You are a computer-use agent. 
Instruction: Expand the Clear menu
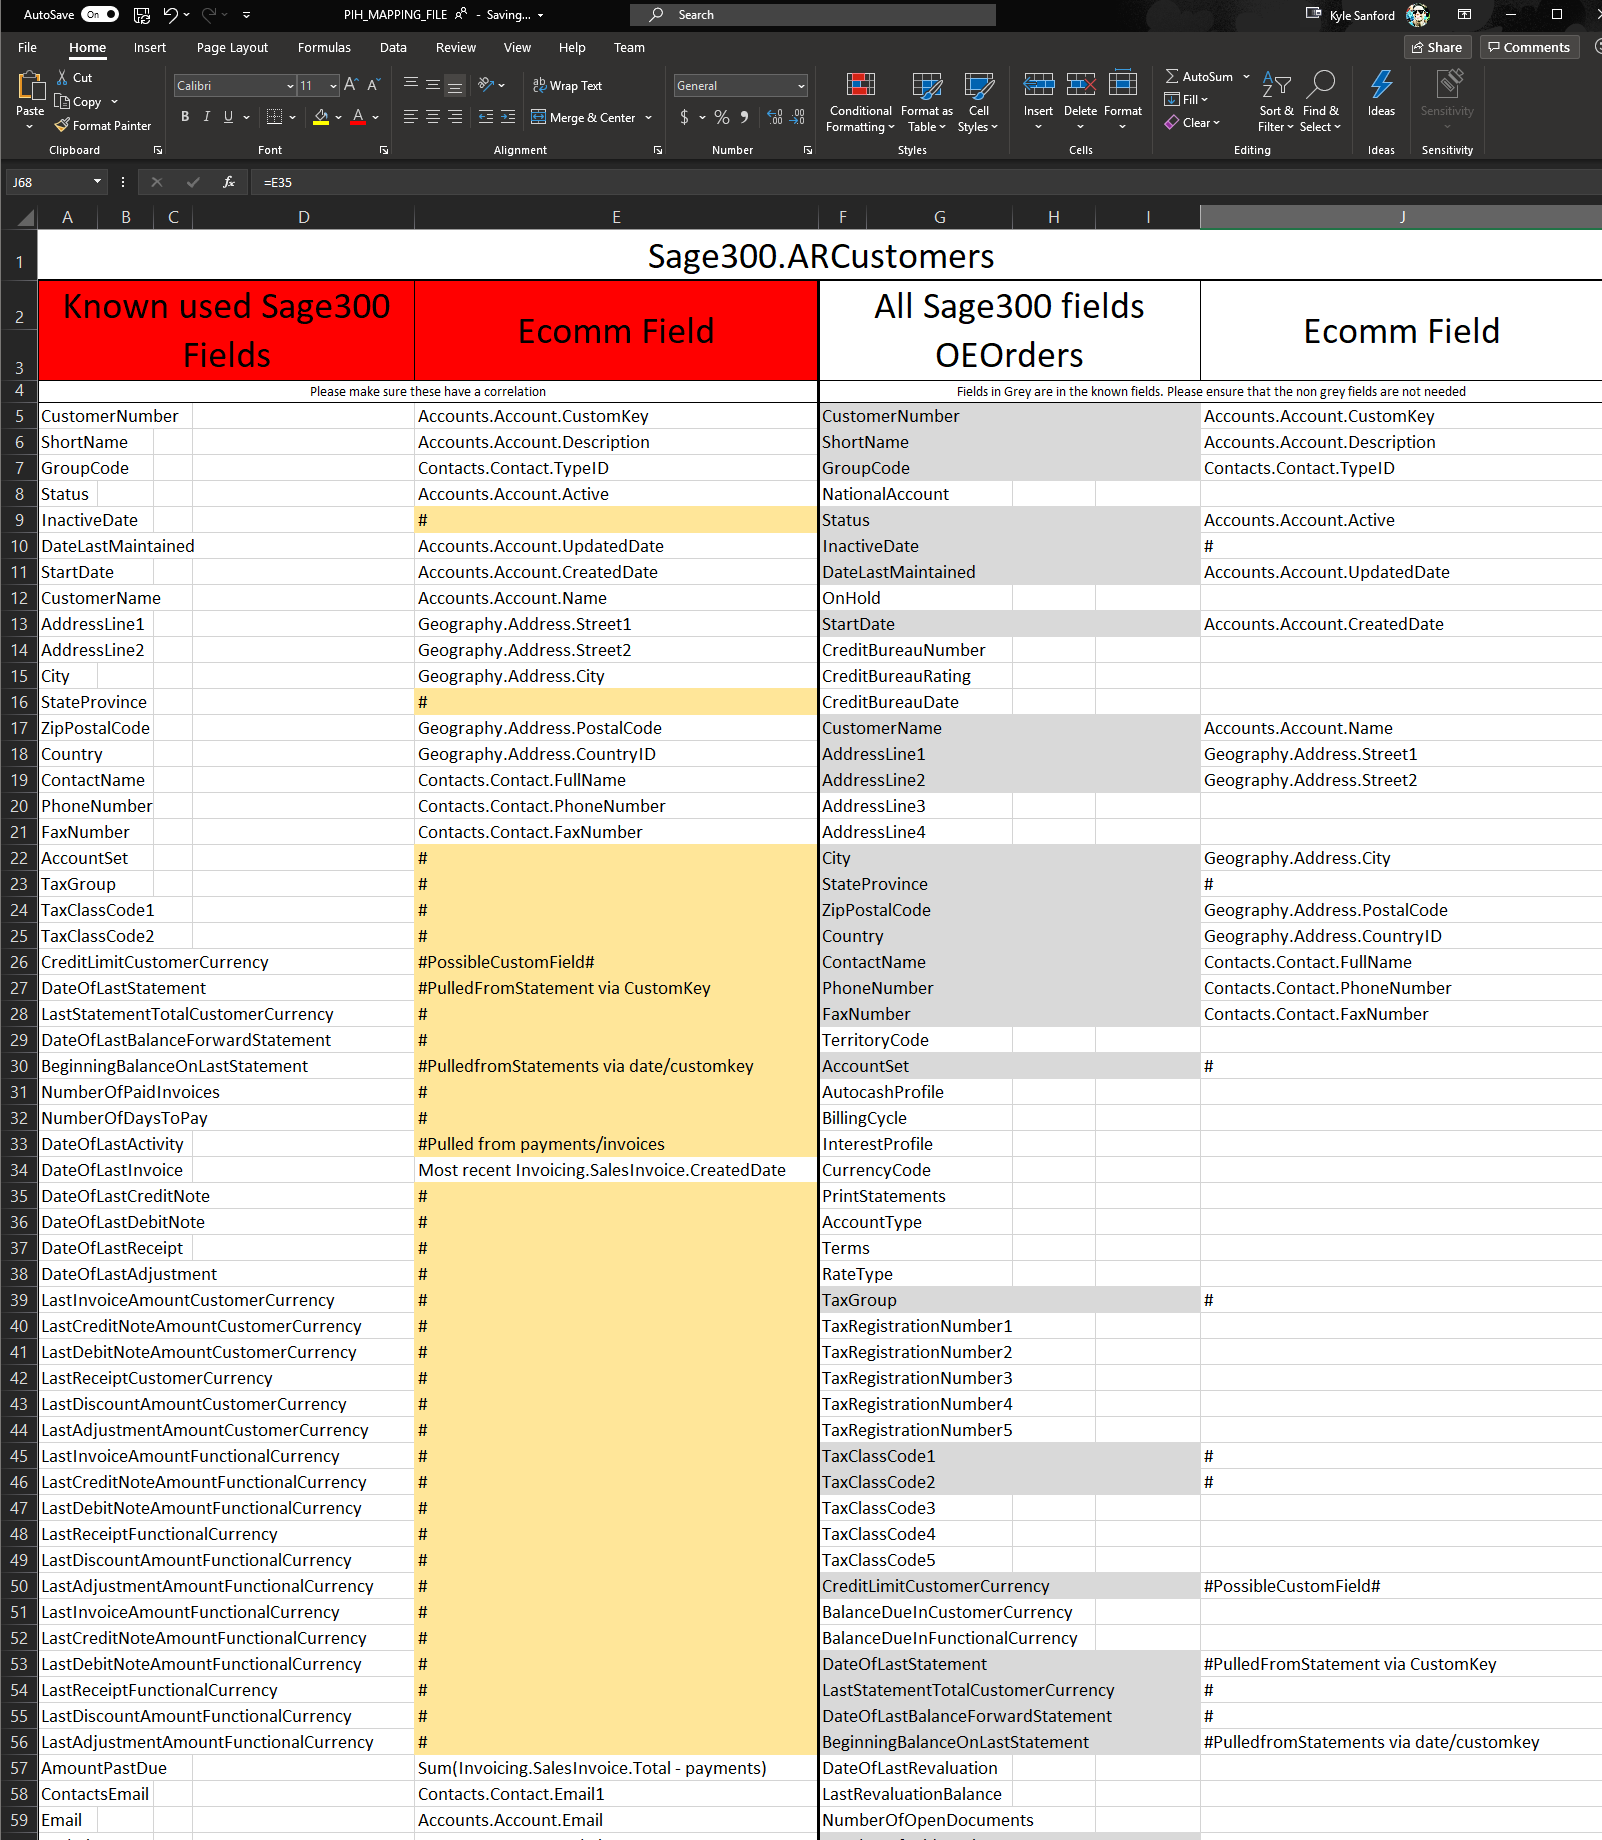1192,122
